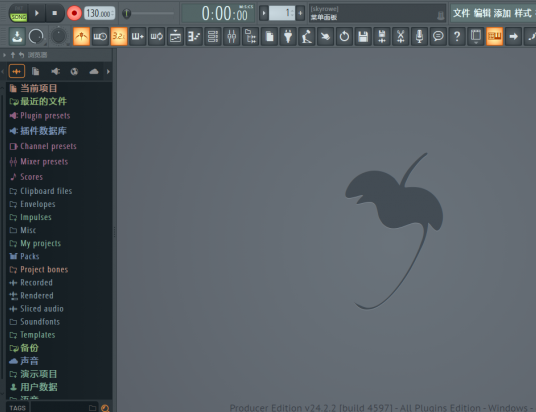Open audio editor with the scissors icon
This screenshot has width=536, height=412.
tap(401, 36)
